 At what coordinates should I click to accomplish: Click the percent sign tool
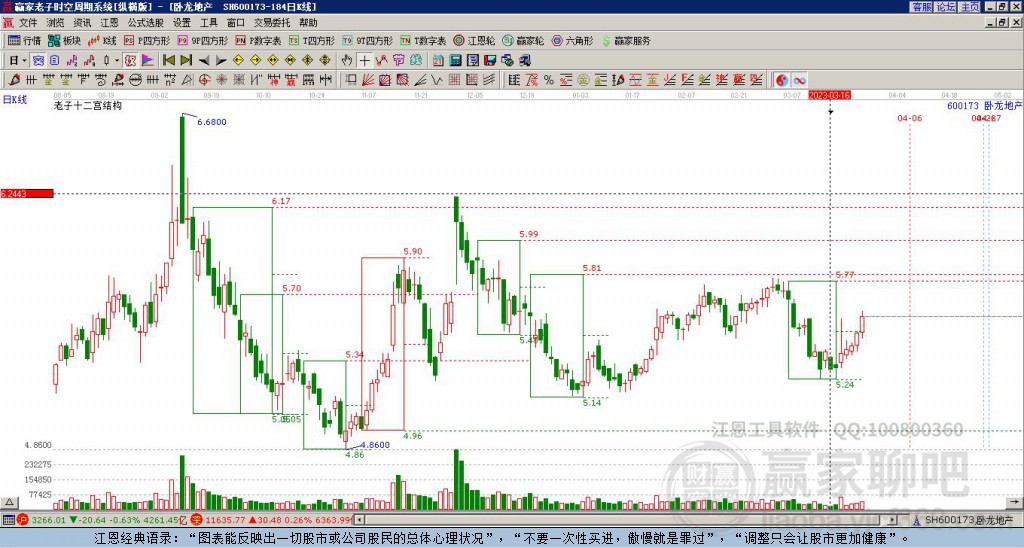coord(549,80)
